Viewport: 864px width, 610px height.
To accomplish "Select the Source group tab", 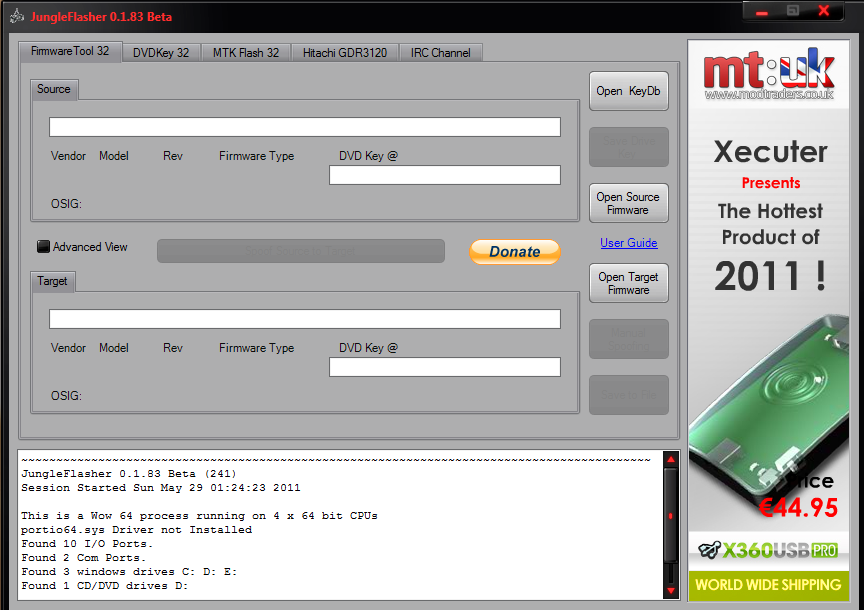I will [x=54, y=89].
